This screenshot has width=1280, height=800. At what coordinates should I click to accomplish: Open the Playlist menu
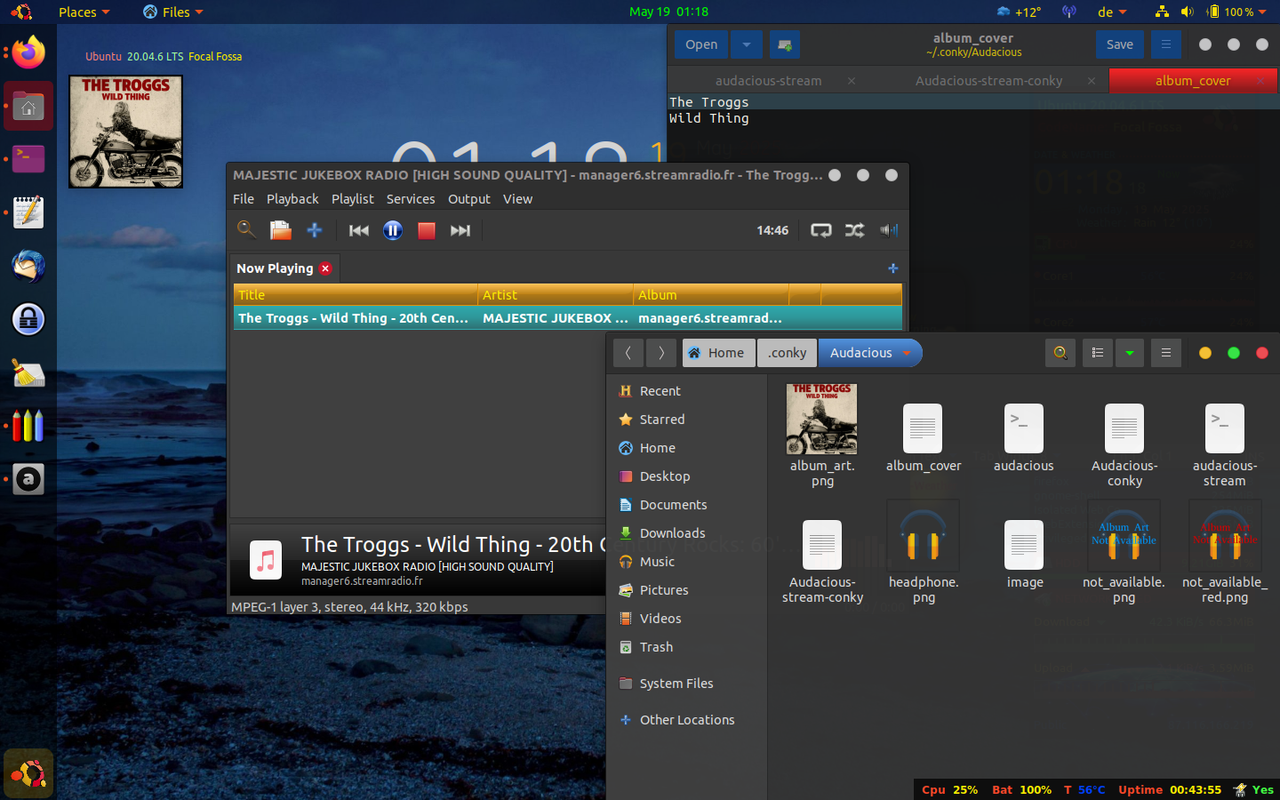point(352,199)
